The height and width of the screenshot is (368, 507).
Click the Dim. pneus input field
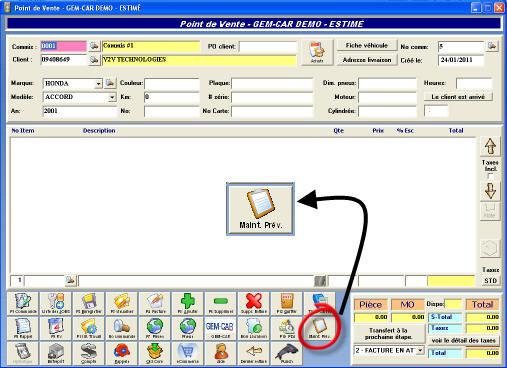[387, 83]
